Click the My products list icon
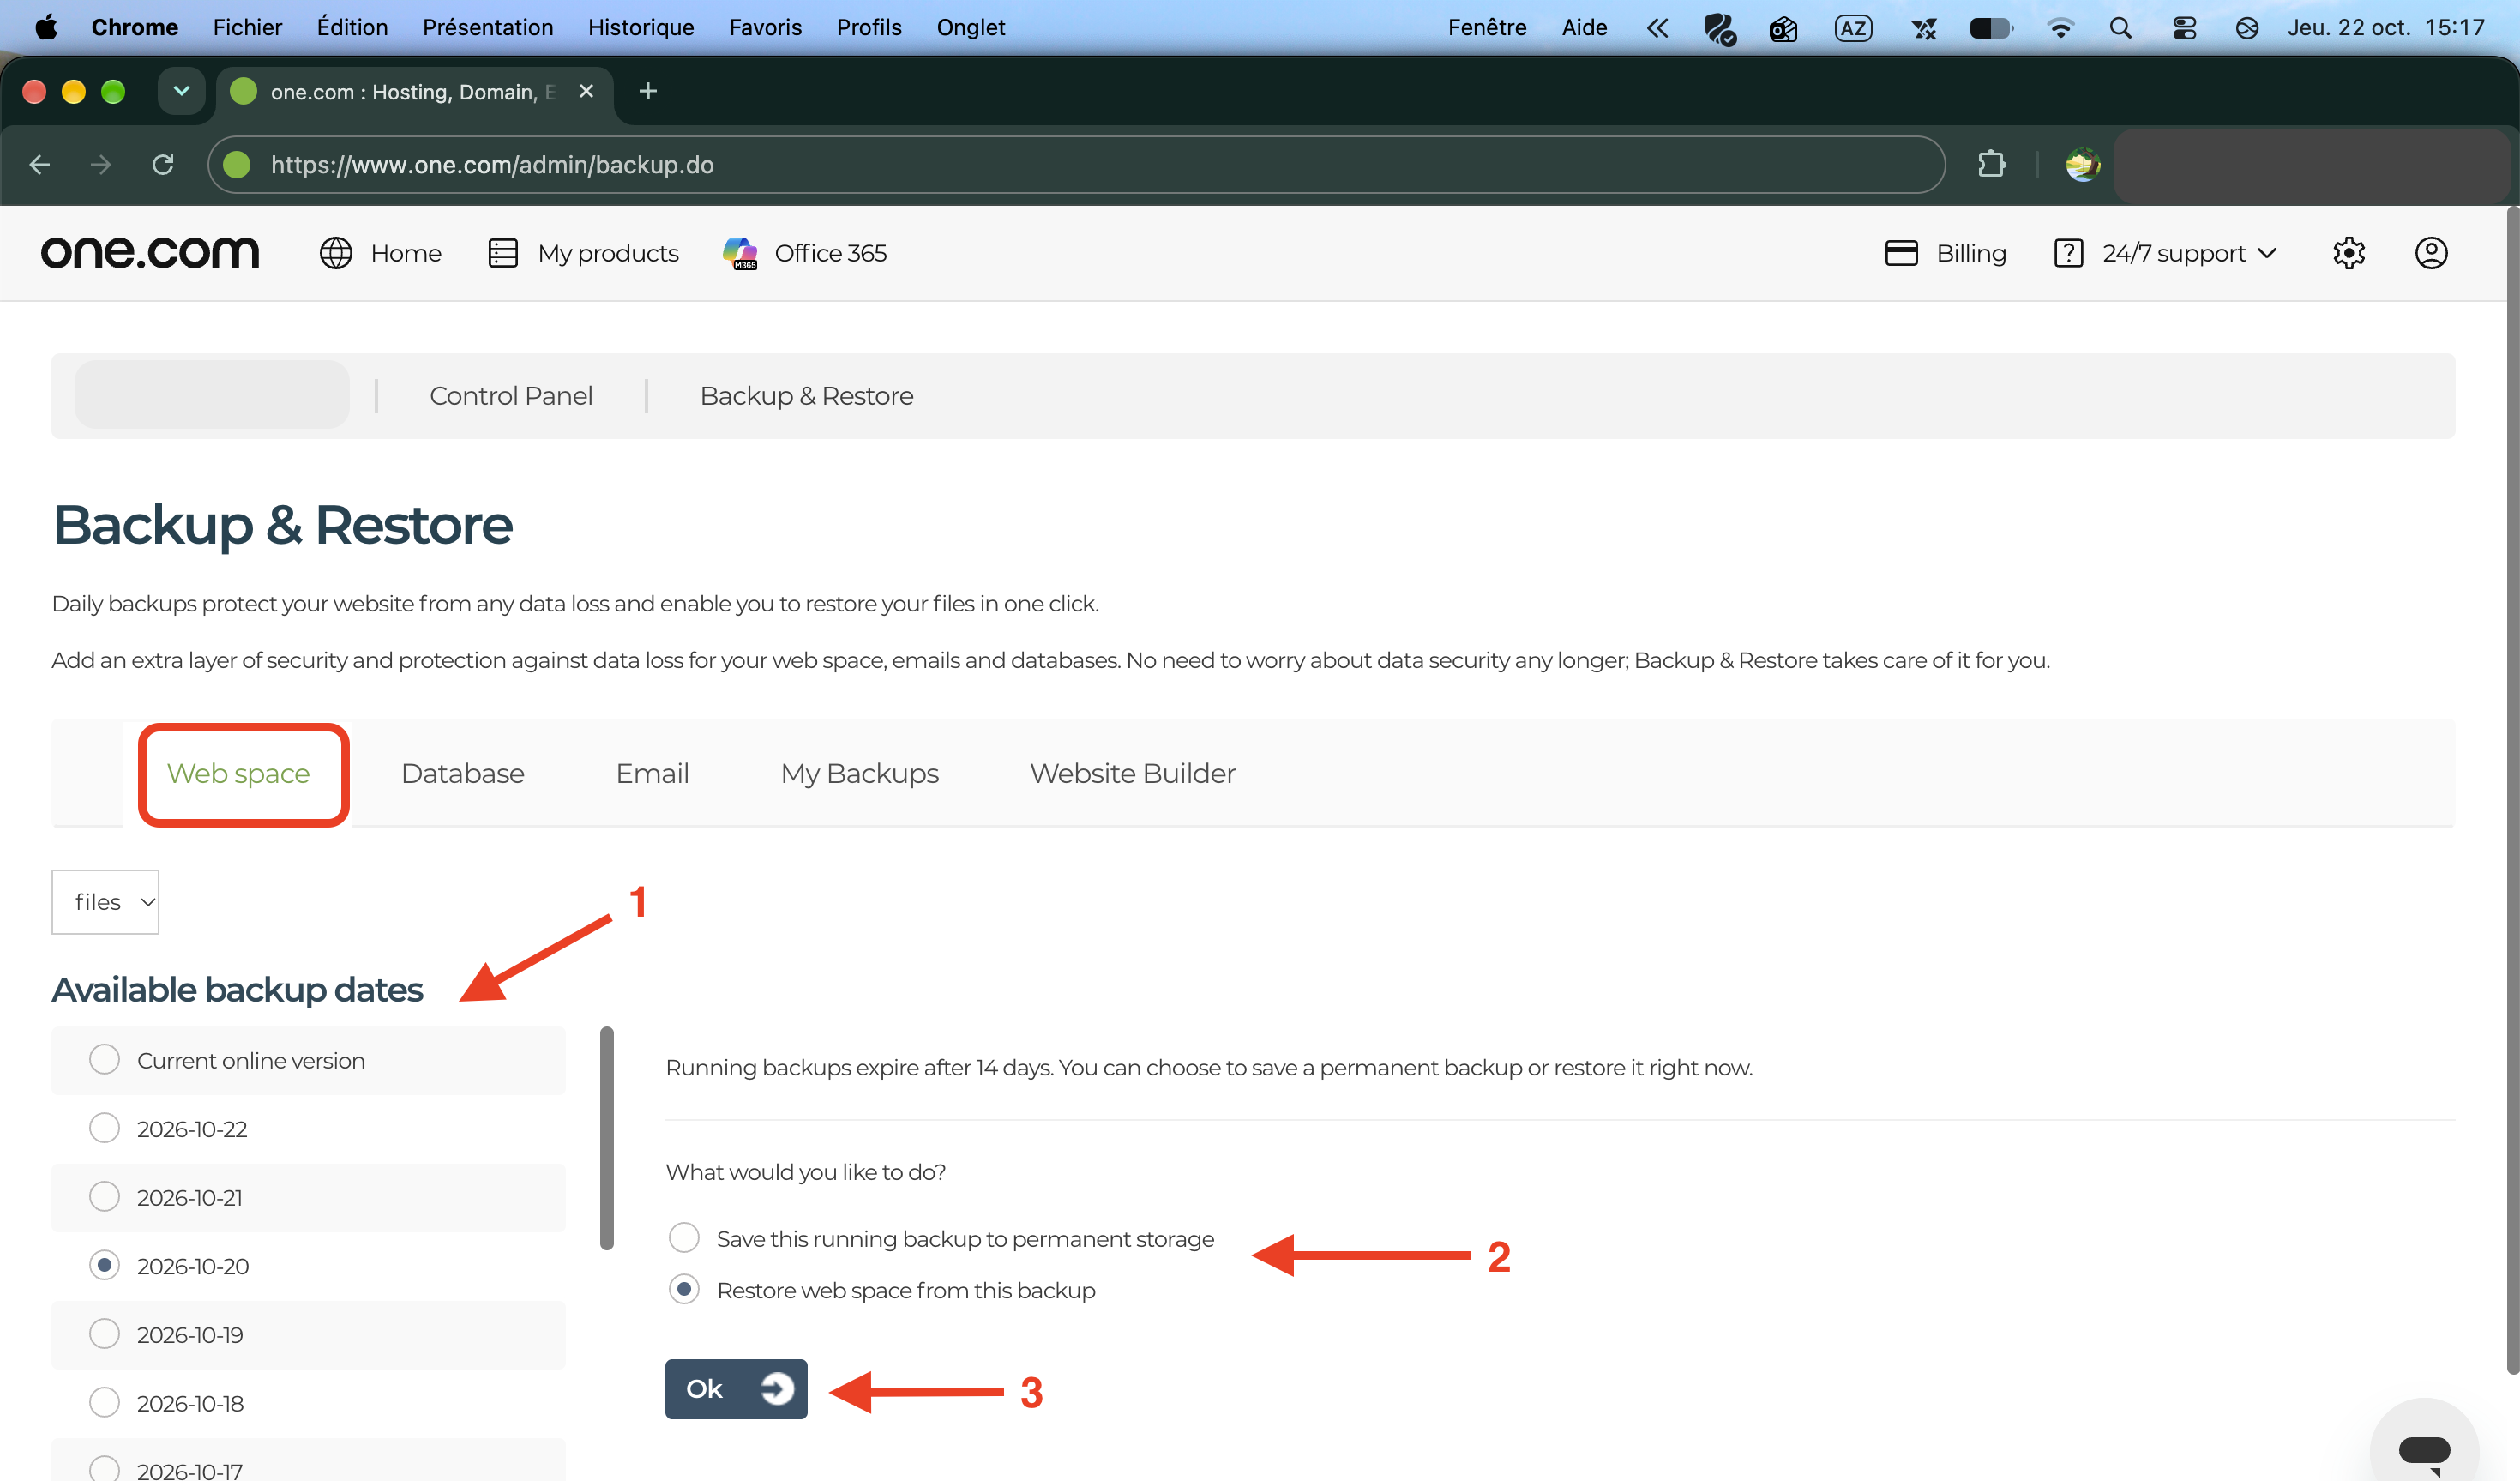This screenshot has width=2520, height=1481. click(x=503, y=253)
